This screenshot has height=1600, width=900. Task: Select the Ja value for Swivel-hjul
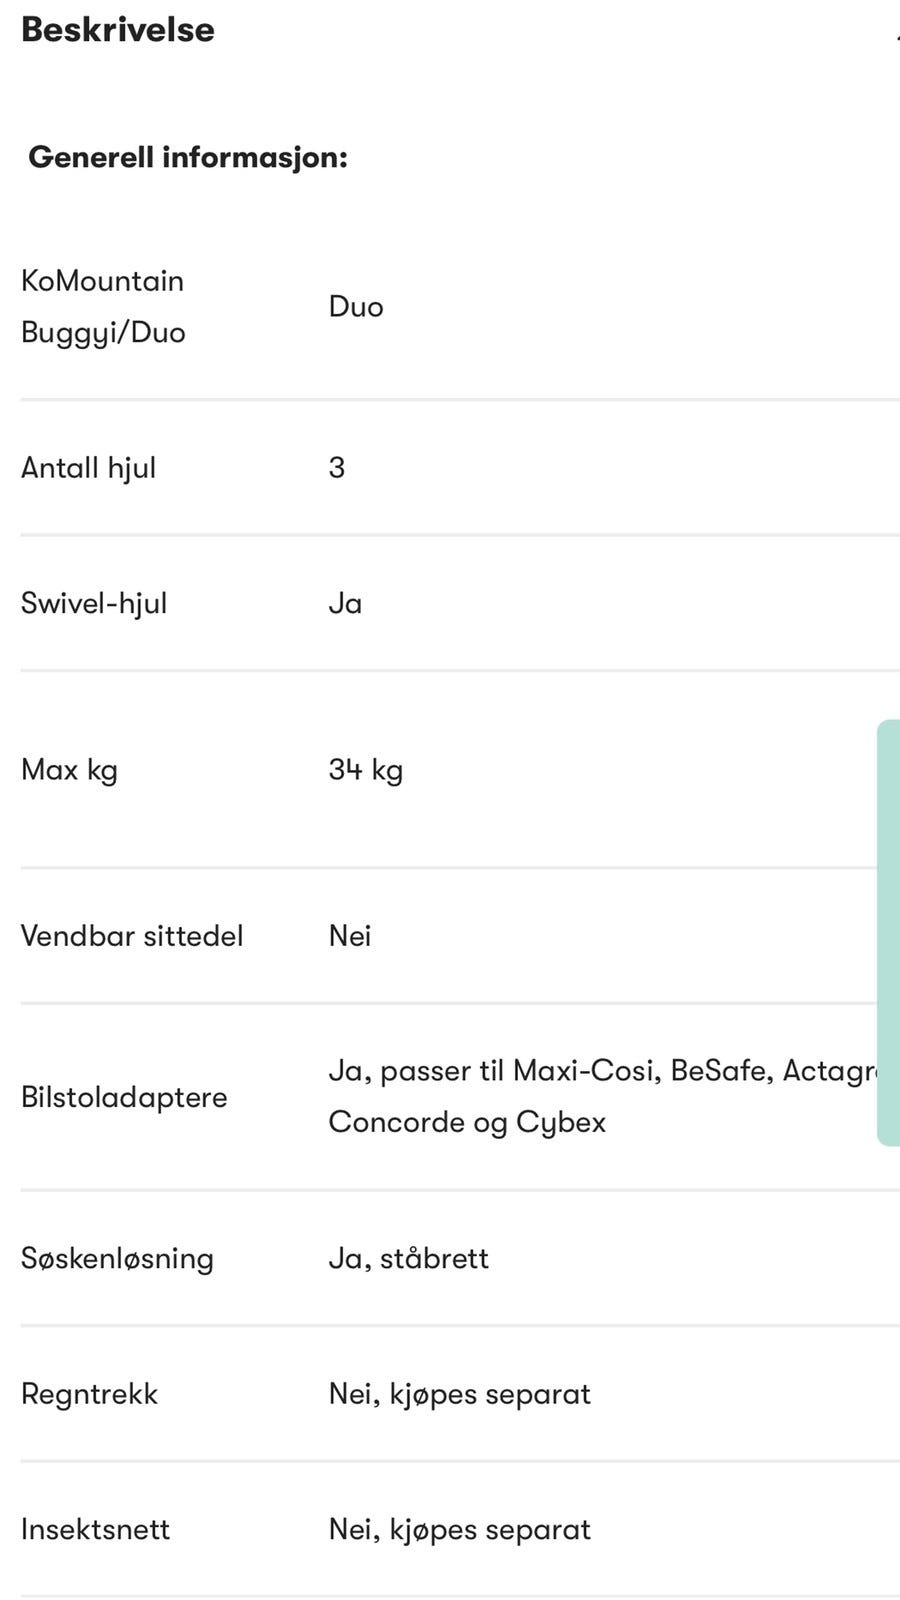pyautogui.click(x=346, y=604)
